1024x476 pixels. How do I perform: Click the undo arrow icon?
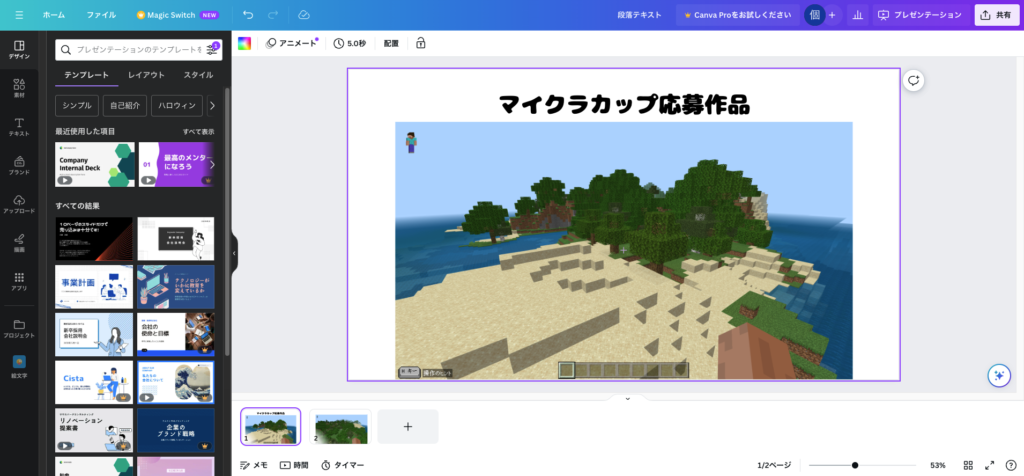[248, 15]
